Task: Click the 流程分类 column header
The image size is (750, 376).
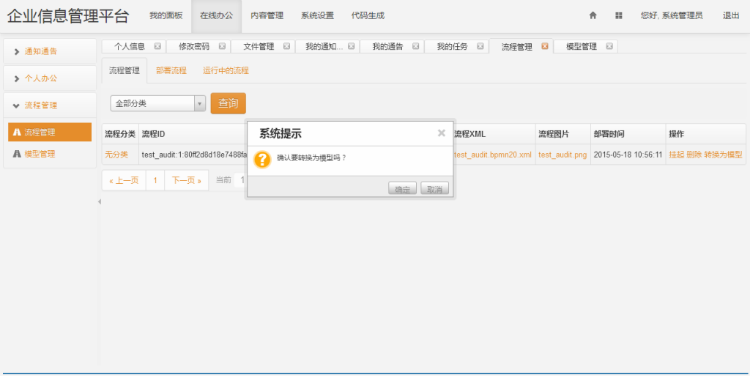Action: tap(120, 134)
